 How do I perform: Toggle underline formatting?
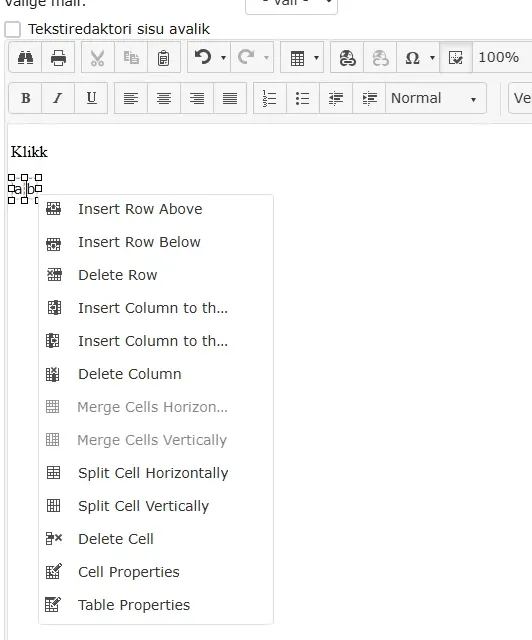[91, 98]
